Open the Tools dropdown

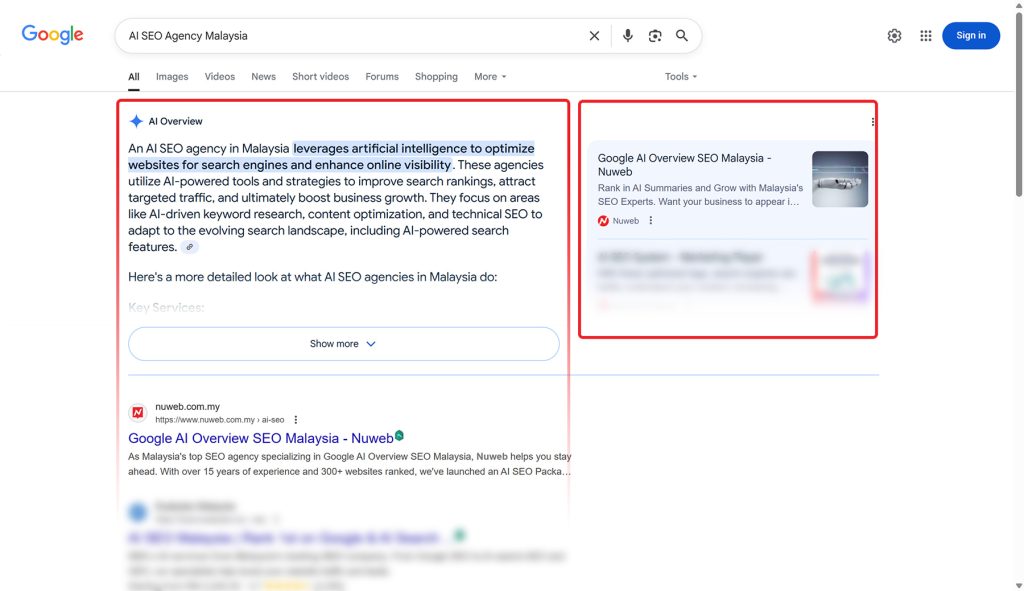click(680, 76)
